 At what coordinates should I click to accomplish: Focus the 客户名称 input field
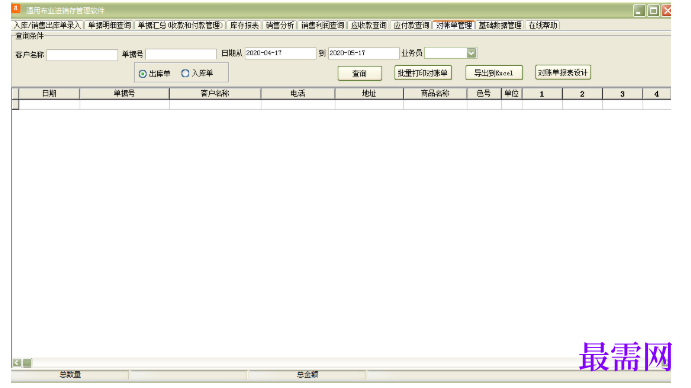(82, 55)
